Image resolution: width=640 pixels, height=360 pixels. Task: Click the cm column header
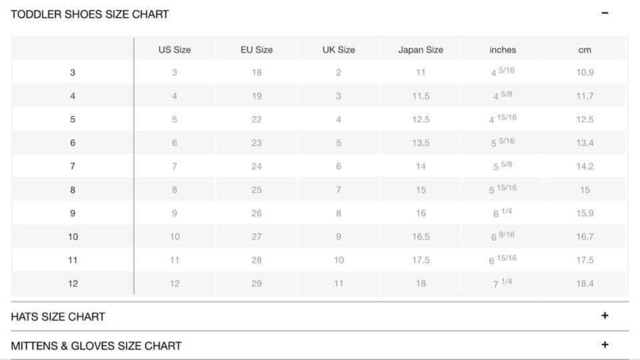click(584, 50)
